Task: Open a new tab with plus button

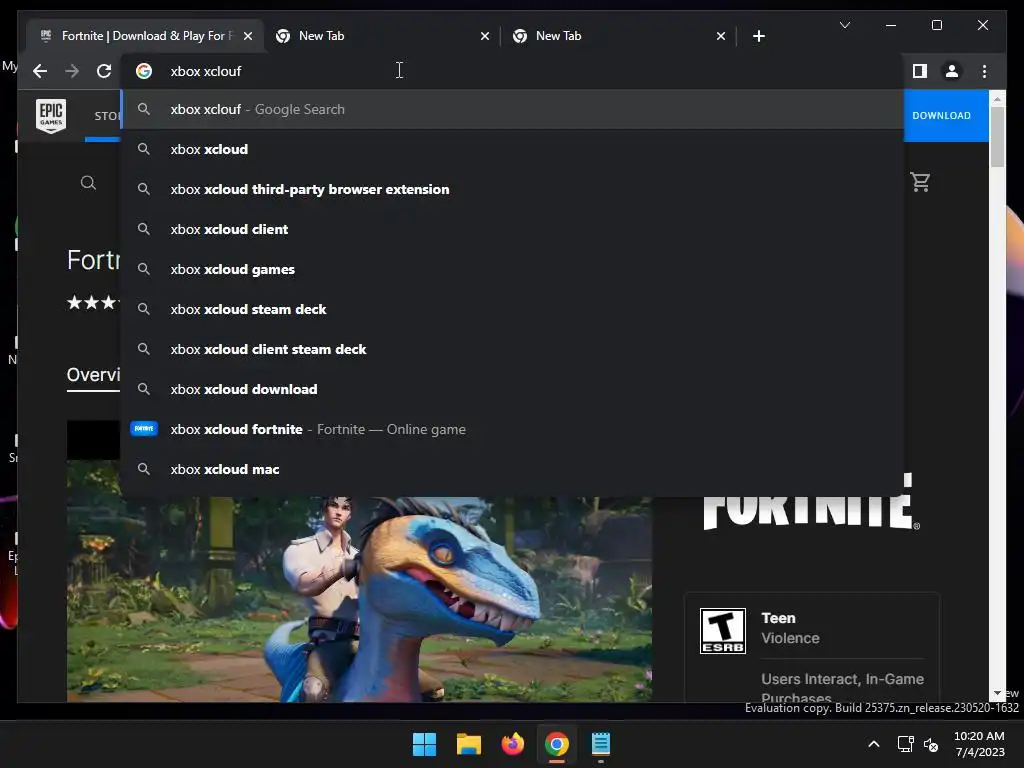Action: (758, 36)
